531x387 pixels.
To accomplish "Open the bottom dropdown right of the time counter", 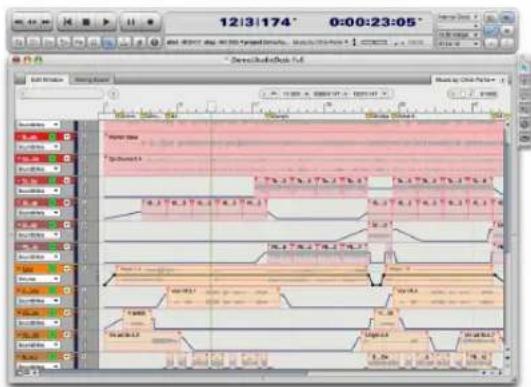I will [x=459, y=44].
